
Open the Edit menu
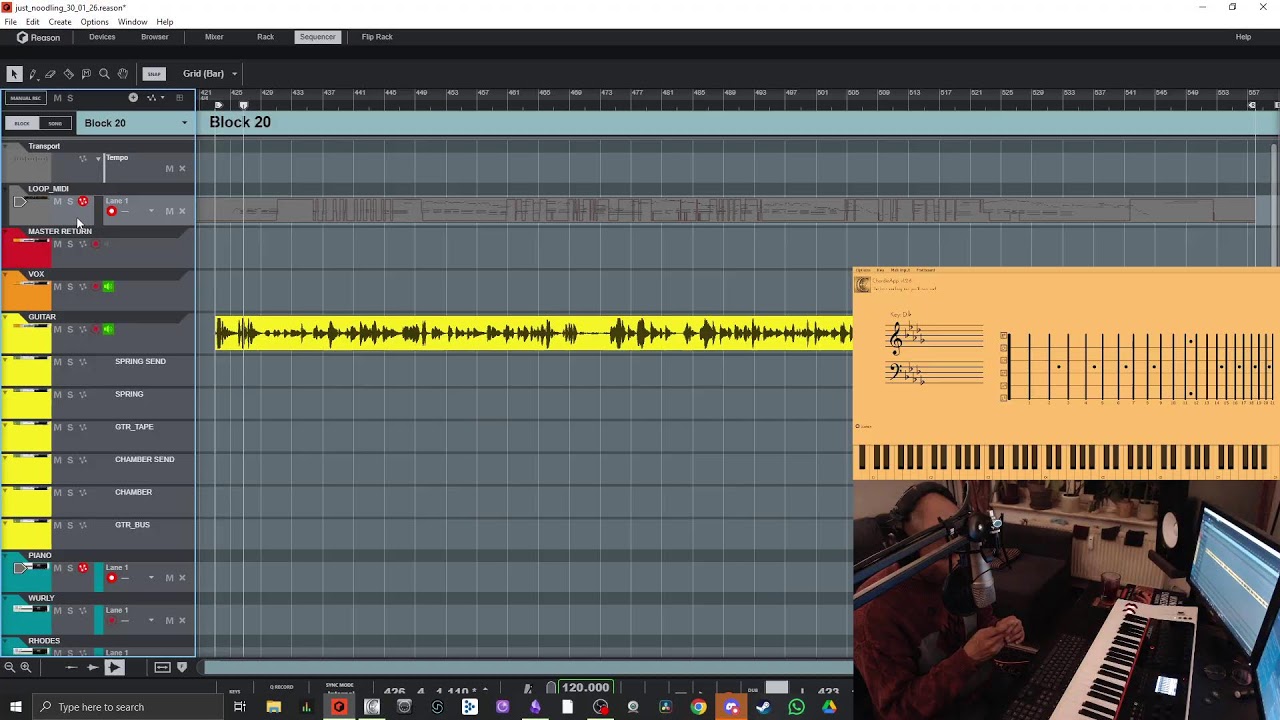coord(33,22)
